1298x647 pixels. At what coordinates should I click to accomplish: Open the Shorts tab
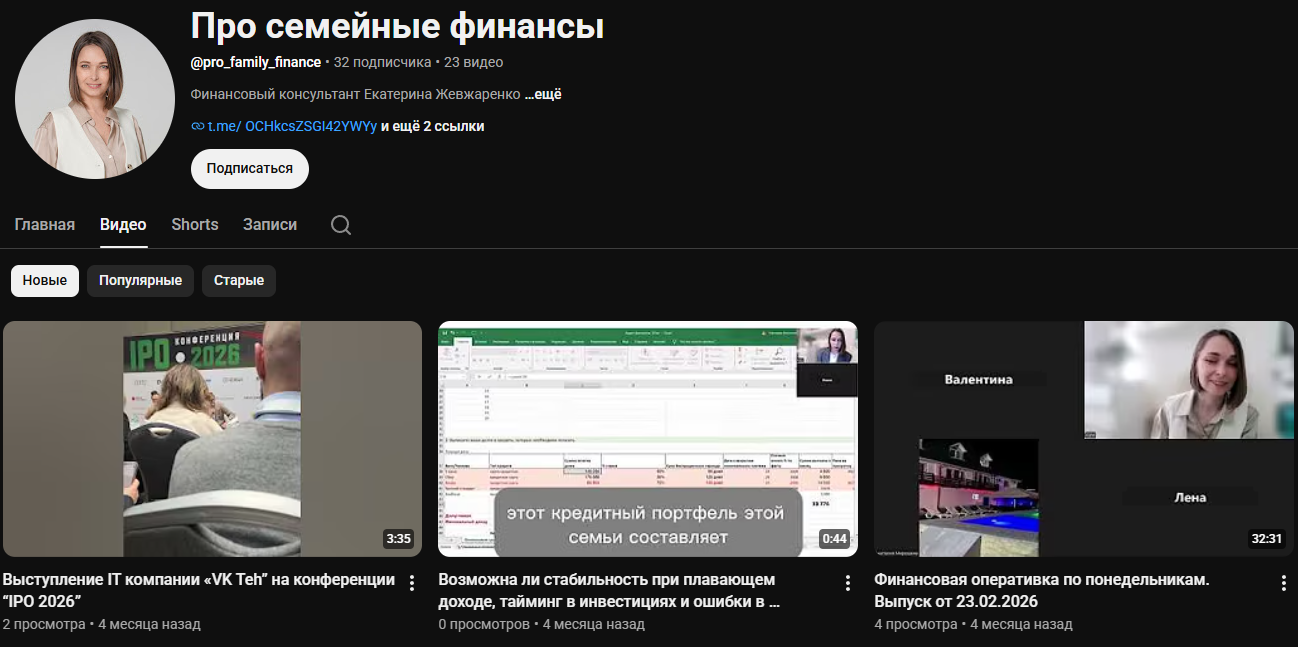(x=195, y=224)
